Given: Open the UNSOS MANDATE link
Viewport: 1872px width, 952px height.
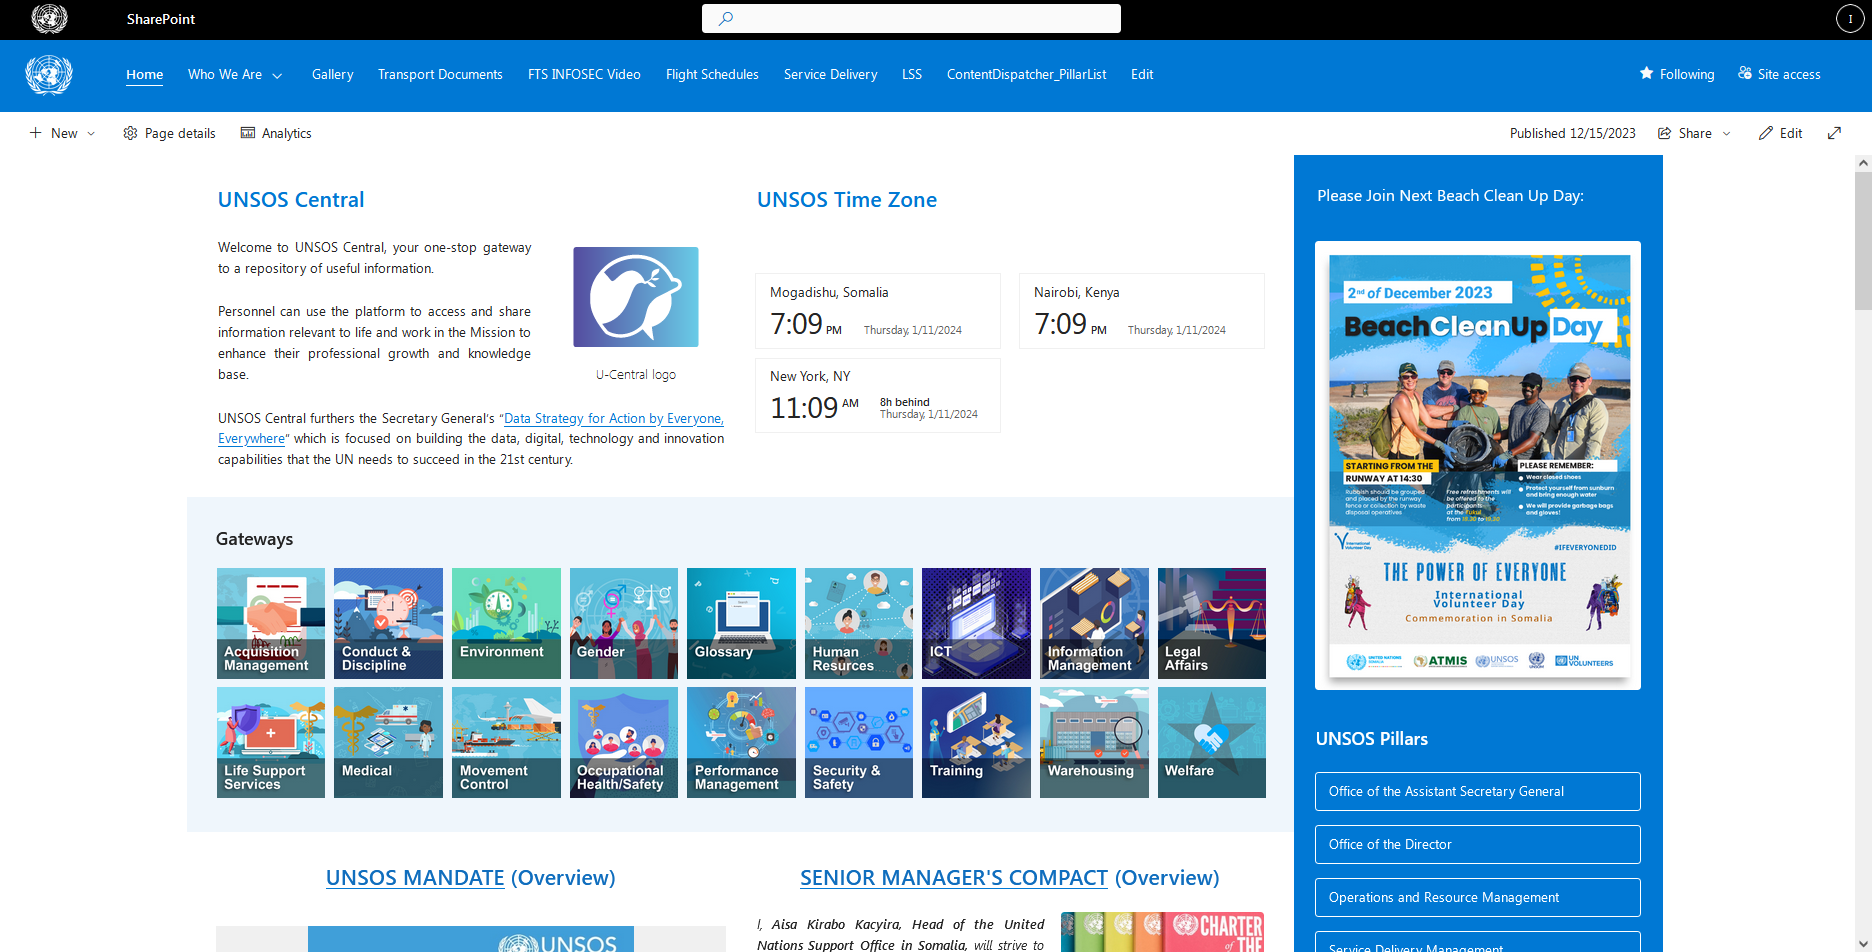Looking at the screenshot, I should (415, 877).
